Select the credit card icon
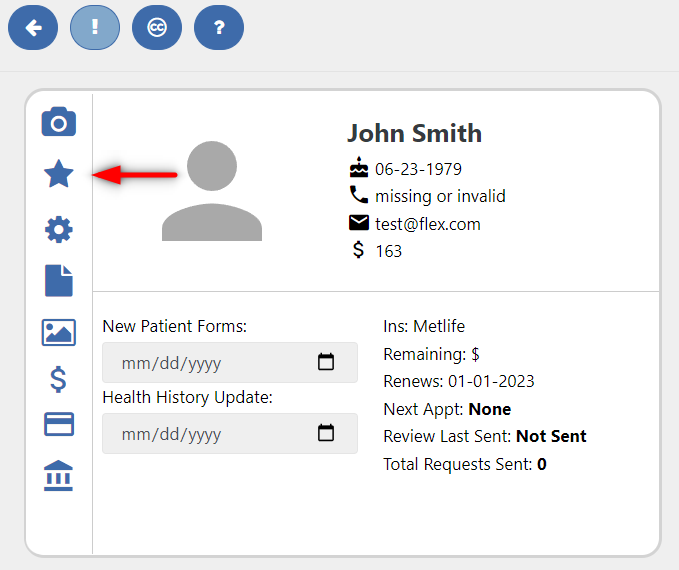 (58, 424)
